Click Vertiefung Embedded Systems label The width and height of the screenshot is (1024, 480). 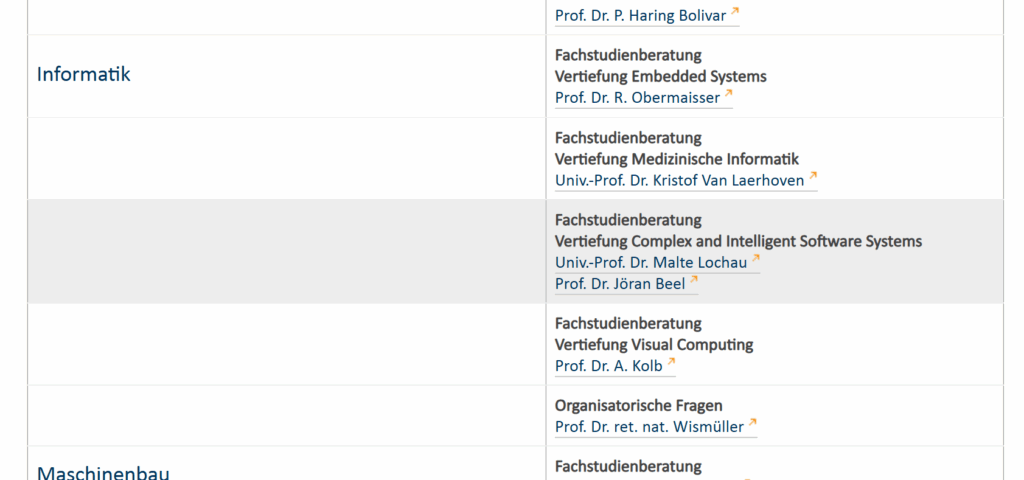tap(660, 76)
